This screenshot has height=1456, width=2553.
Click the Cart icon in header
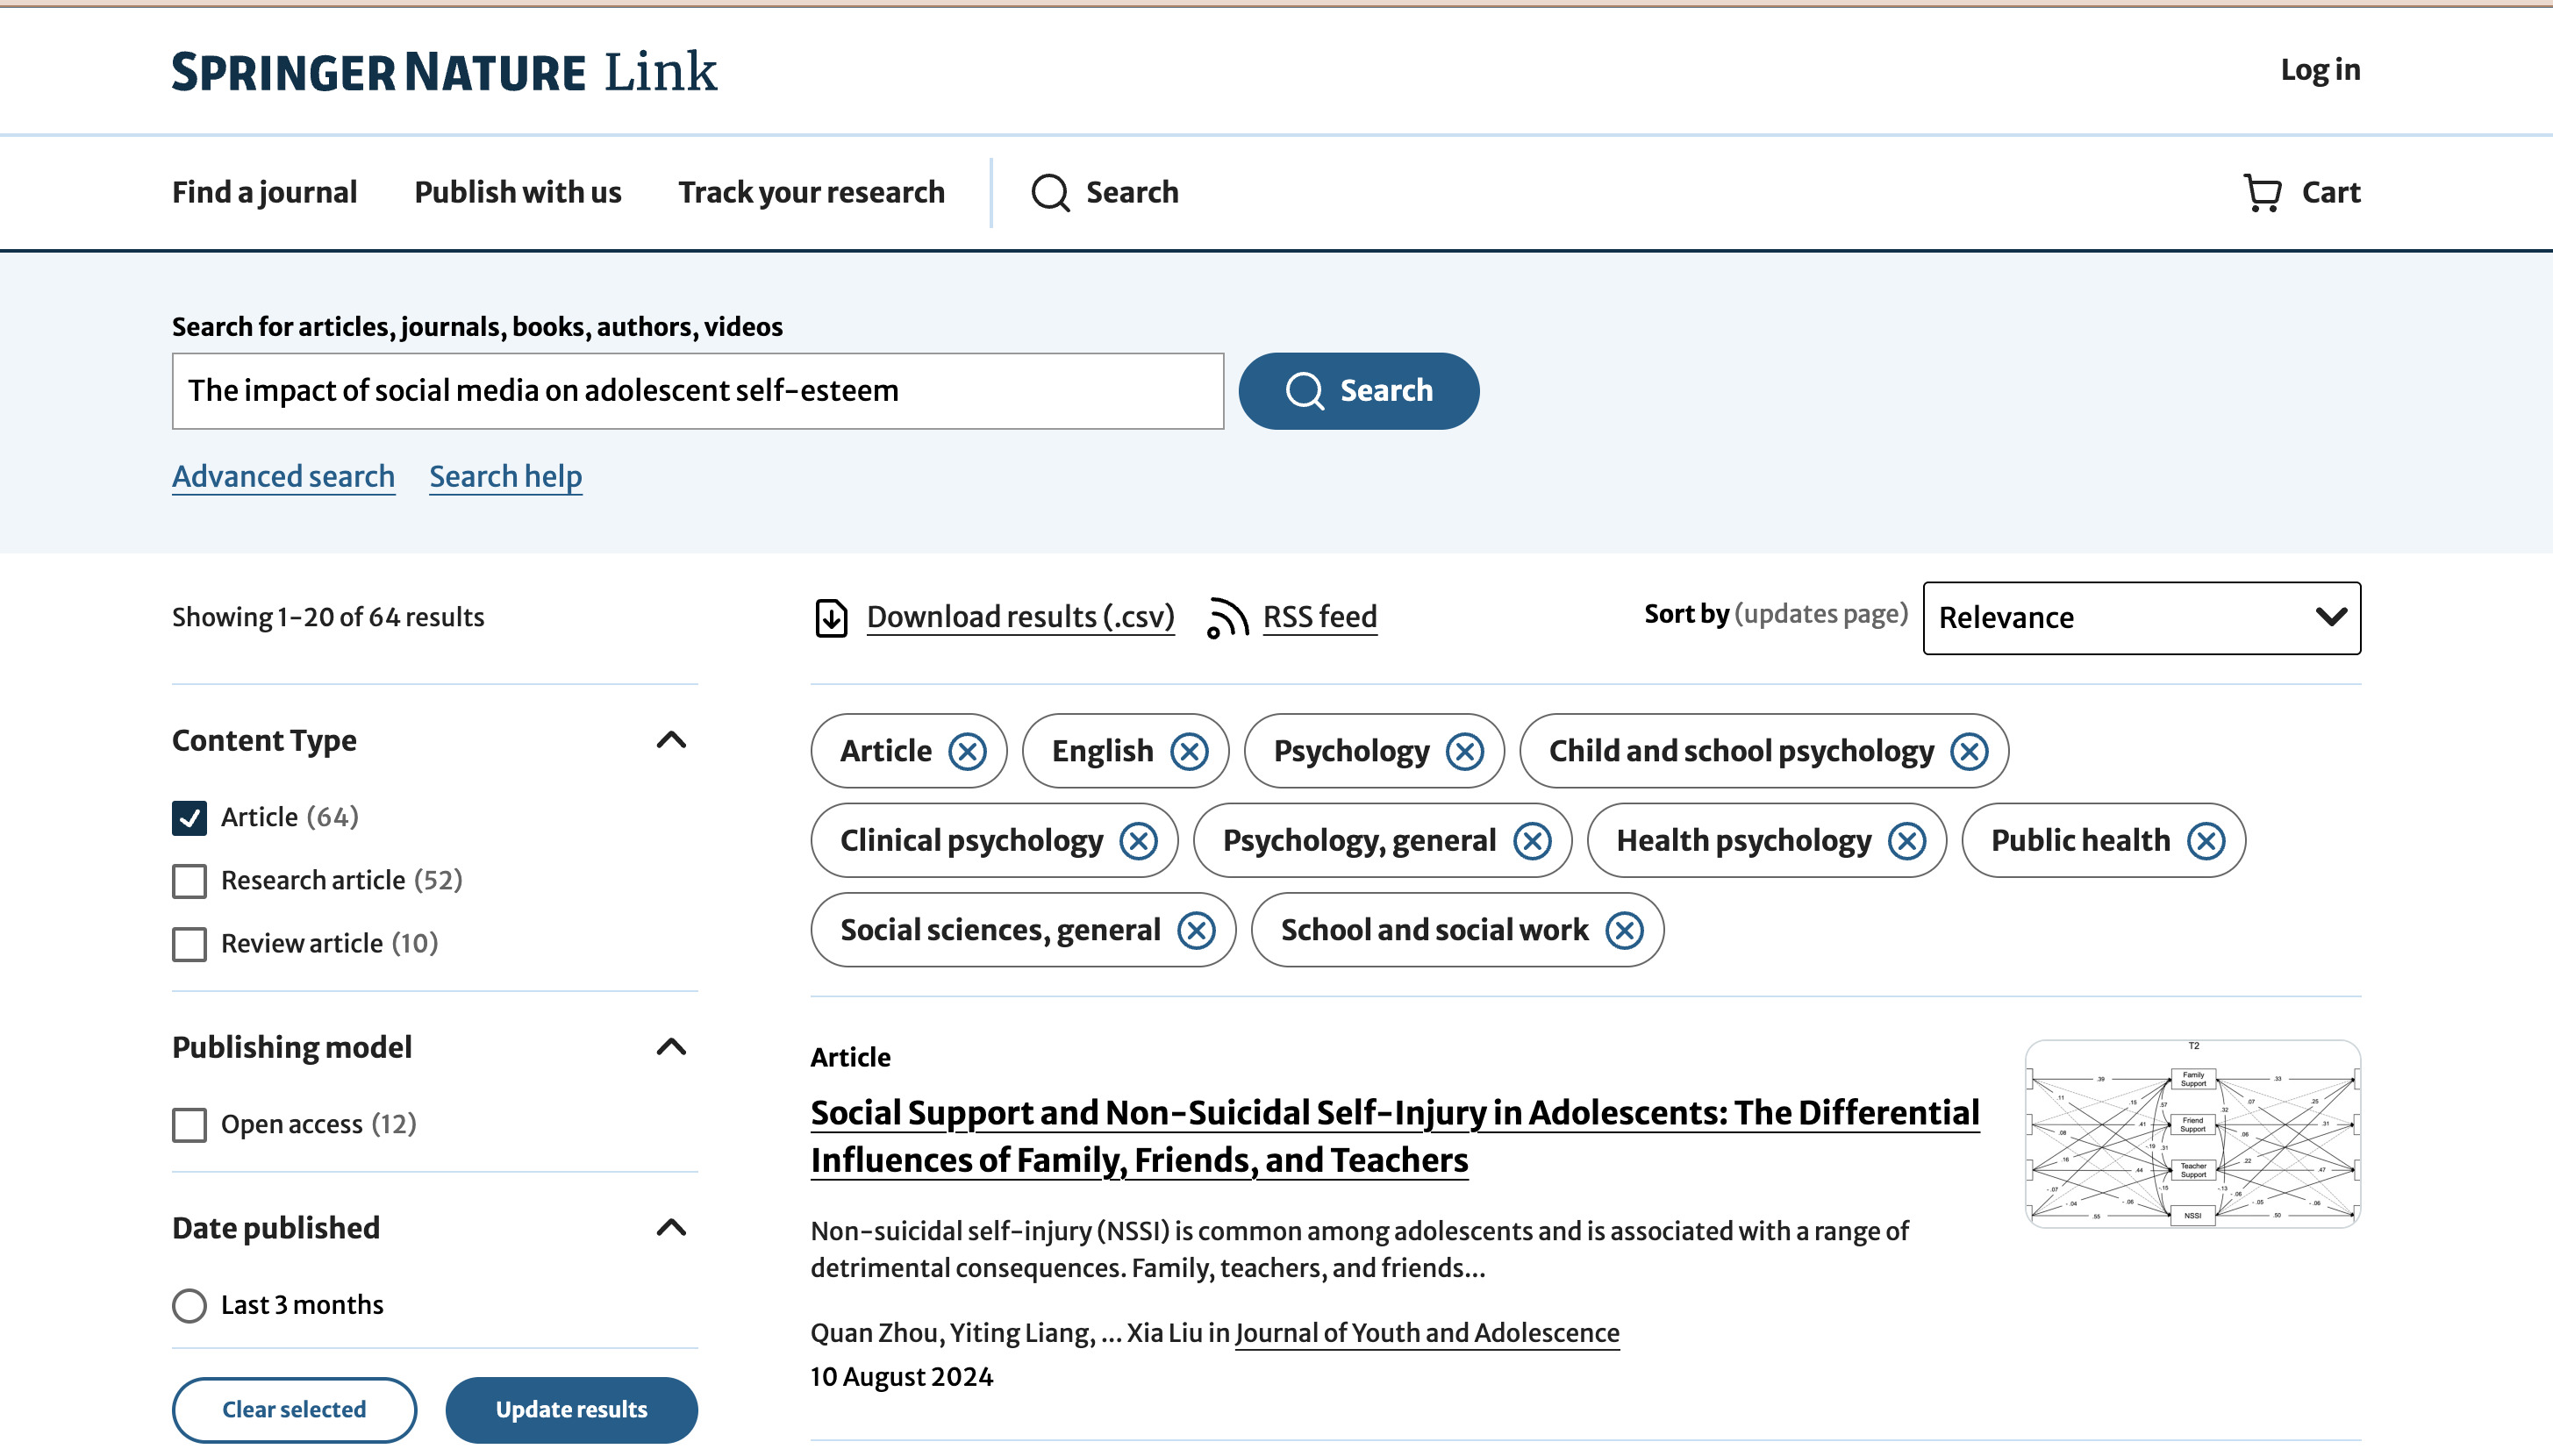[x=2262, y=192]
